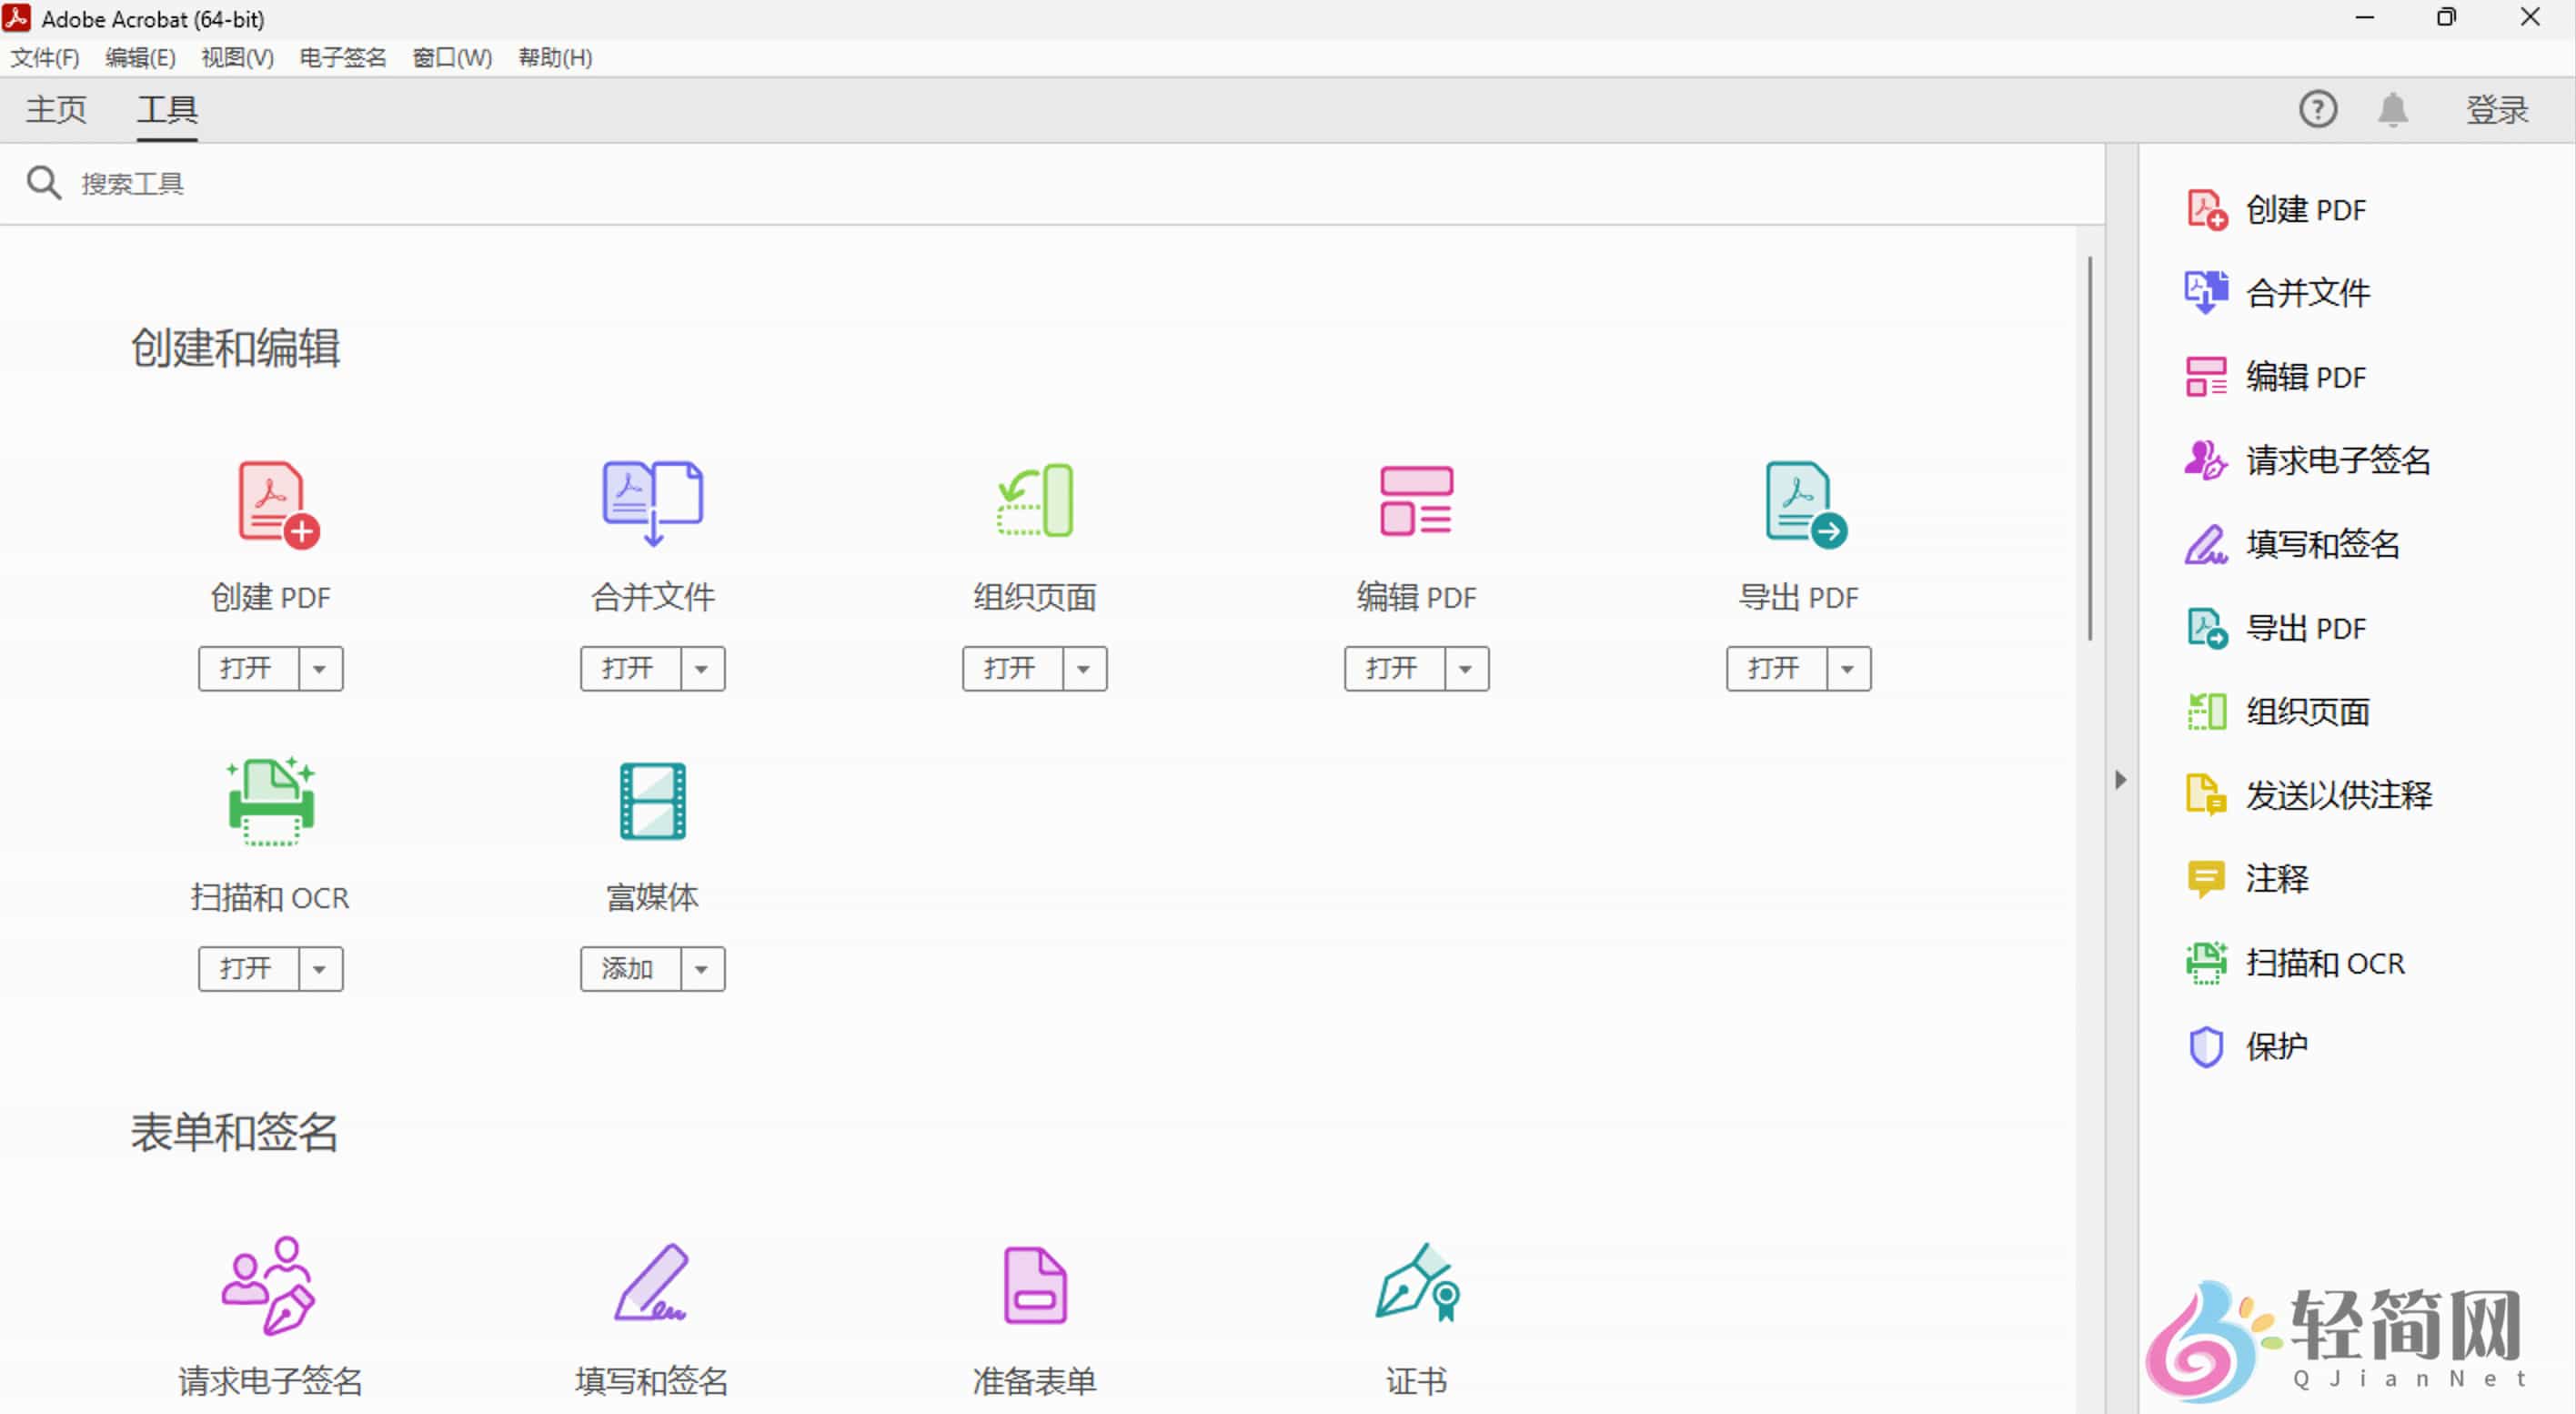Image resolution: width=2576 pixels, height=1414 pixels.
Task: Click the notification bell icon
Action: pyautogui.click(x=2393, y=109)
